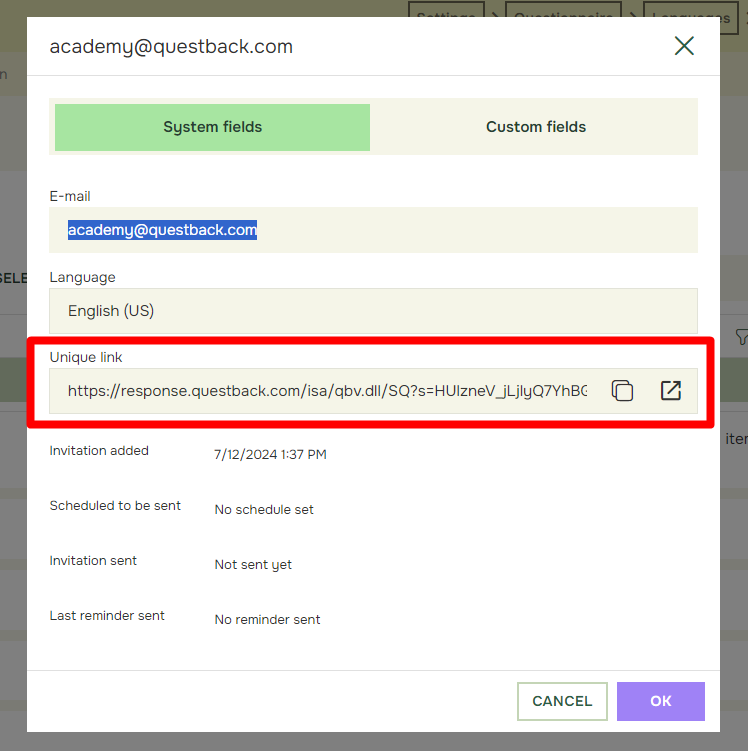Click the 'Language' field label
The width and height of the screenshot is (748, 751).
click(x=82, y=277)
